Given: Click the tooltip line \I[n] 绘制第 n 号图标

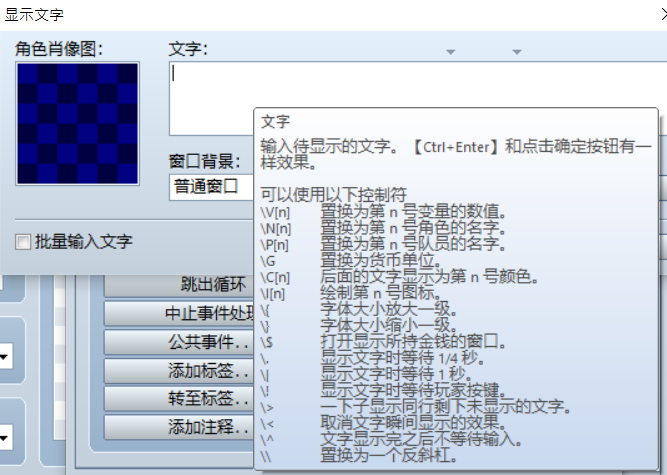Looking at the screenshot, I should coord(351,293).
